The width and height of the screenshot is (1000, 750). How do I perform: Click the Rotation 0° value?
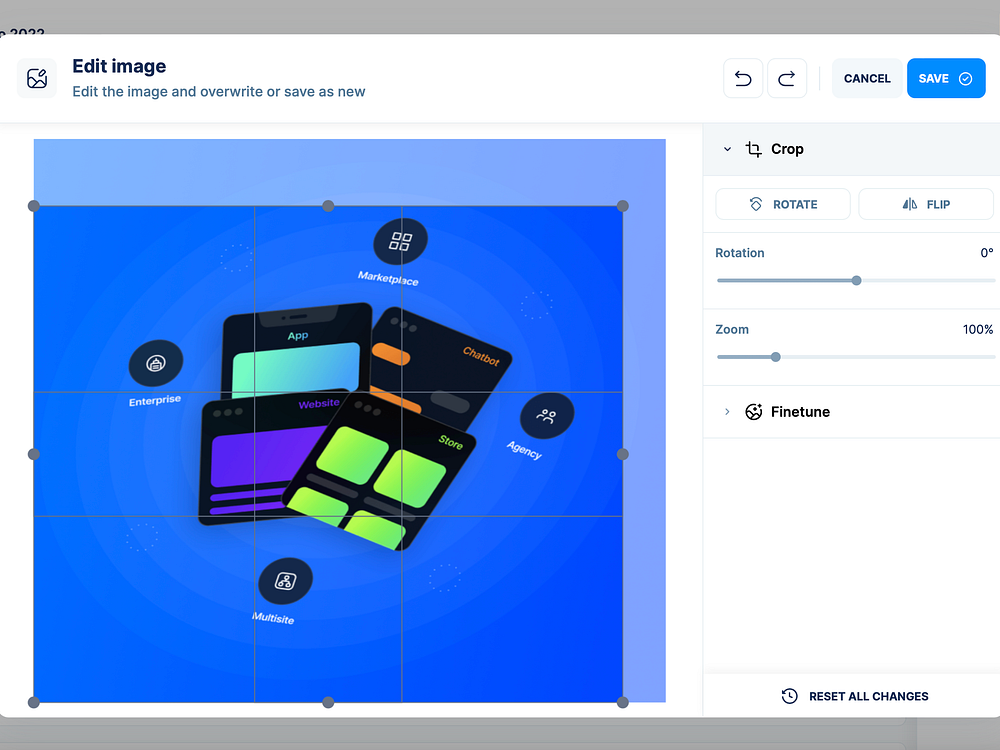coord(987,253)
